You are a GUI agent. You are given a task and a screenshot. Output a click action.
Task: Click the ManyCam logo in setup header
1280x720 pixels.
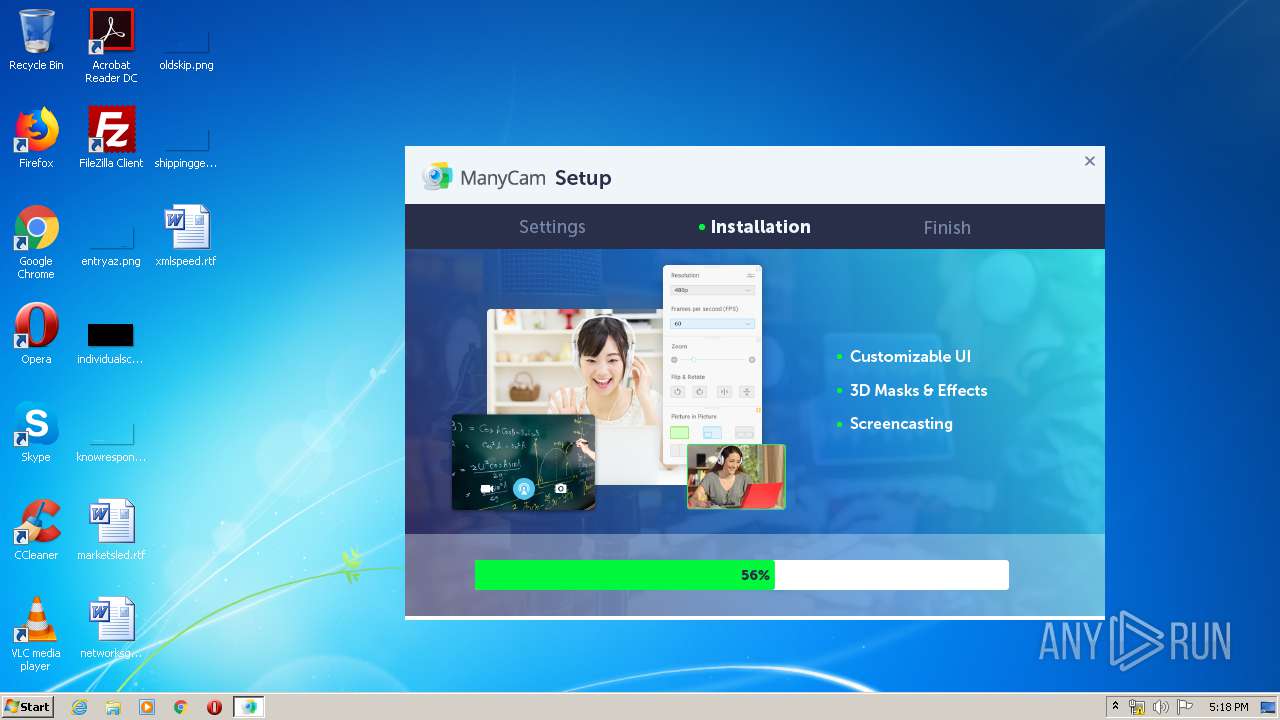click(437, 177)
